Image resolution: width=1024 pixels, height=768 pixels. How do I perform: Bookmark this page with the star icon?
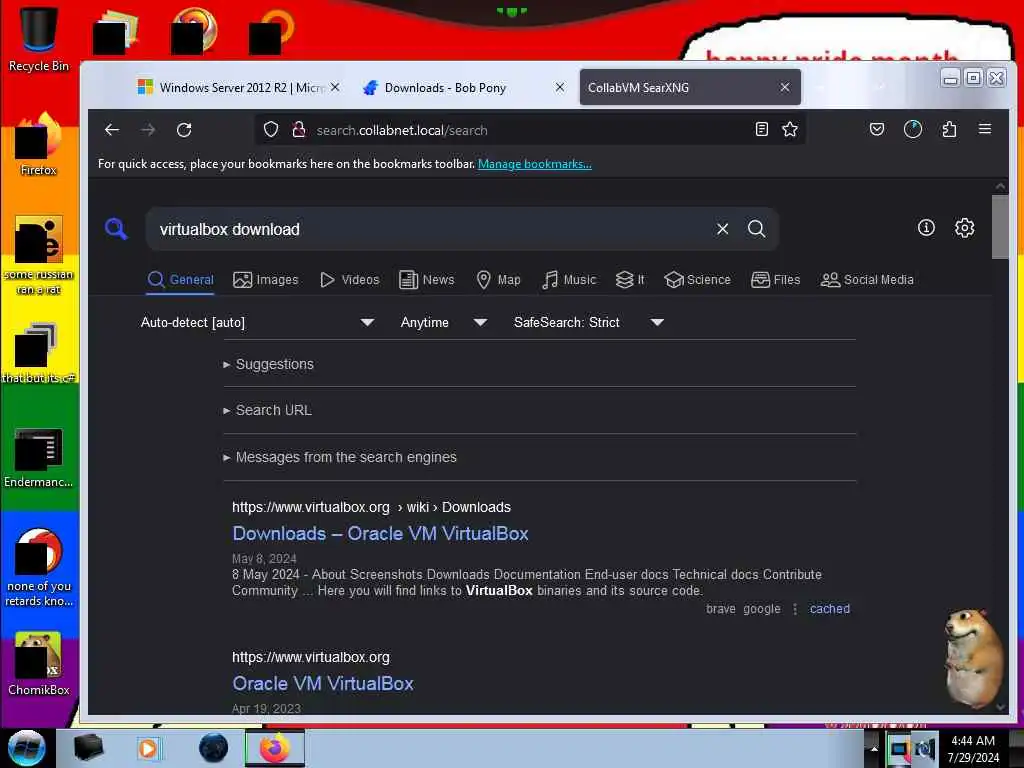pyautogui.click(x=790, y=129)
